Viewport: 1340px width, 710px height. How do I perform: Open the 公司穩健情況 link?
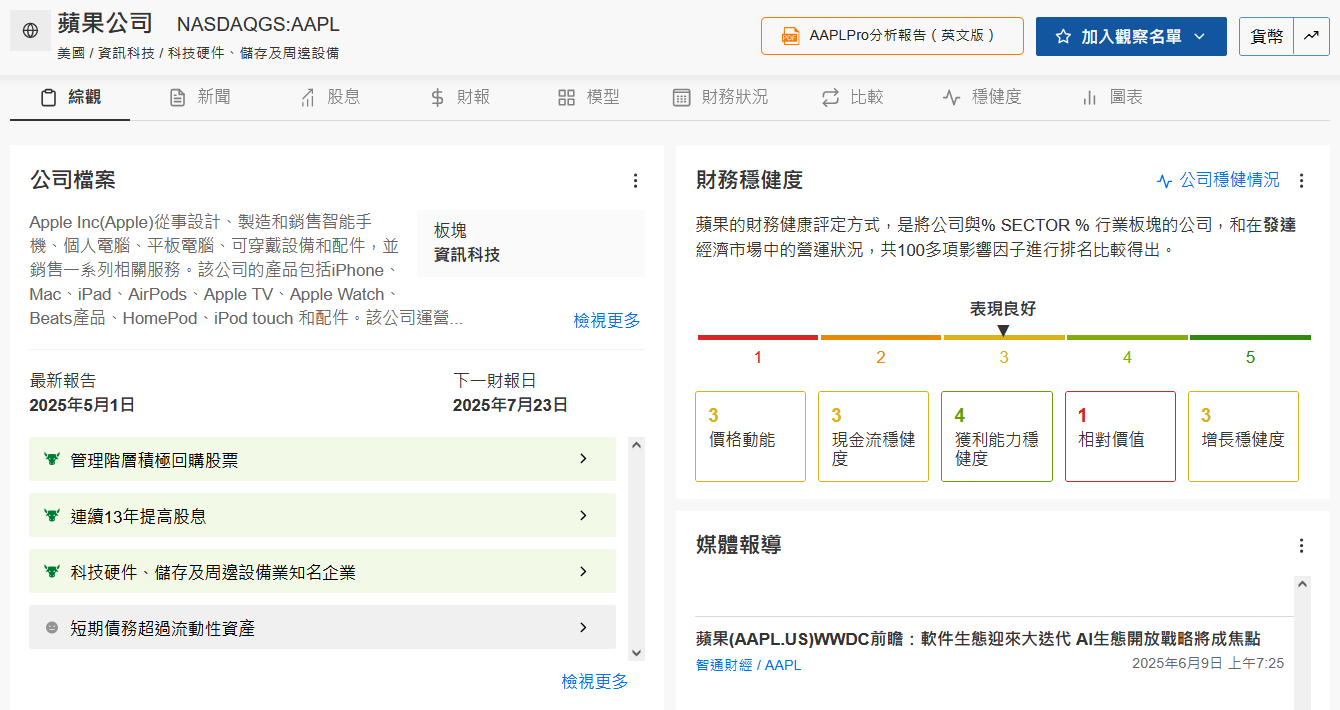click(x=1229, y=180)
